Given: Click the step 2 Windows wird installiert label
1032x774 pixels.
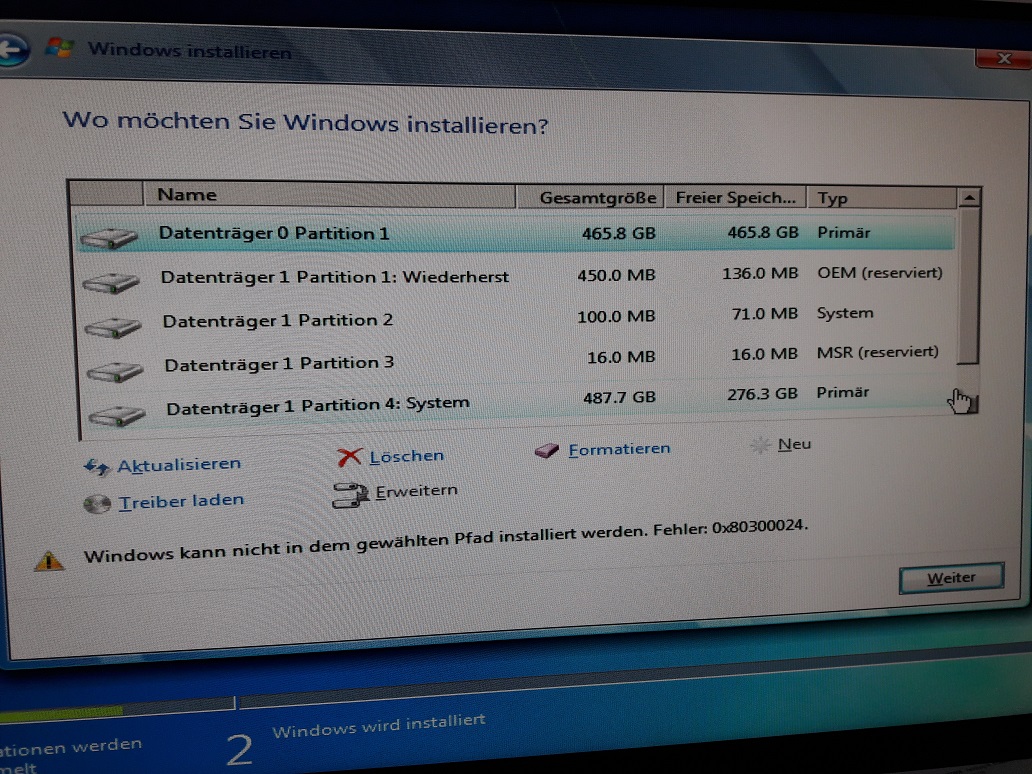Looking at the screenshot, I should coord(378,725).
